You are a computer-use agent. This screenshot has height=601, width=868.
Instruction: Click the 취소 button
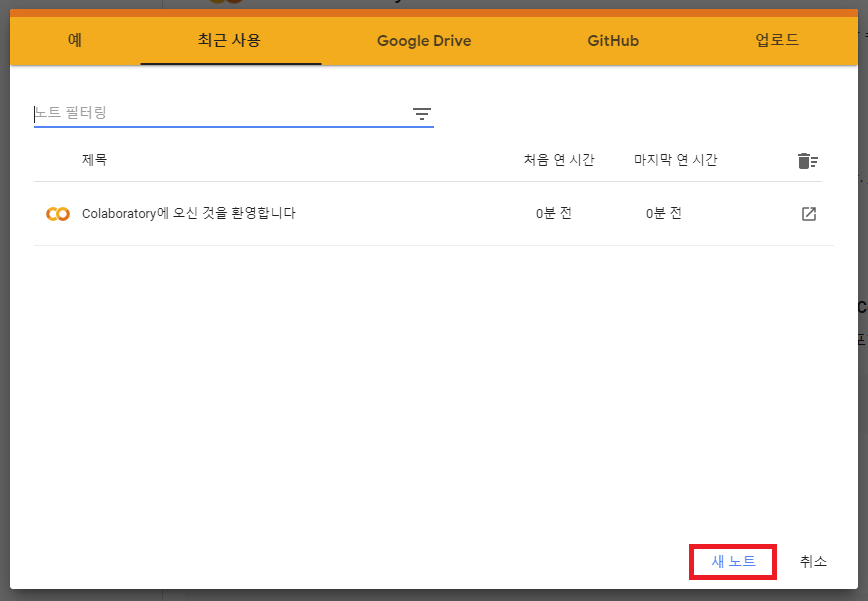813,562
